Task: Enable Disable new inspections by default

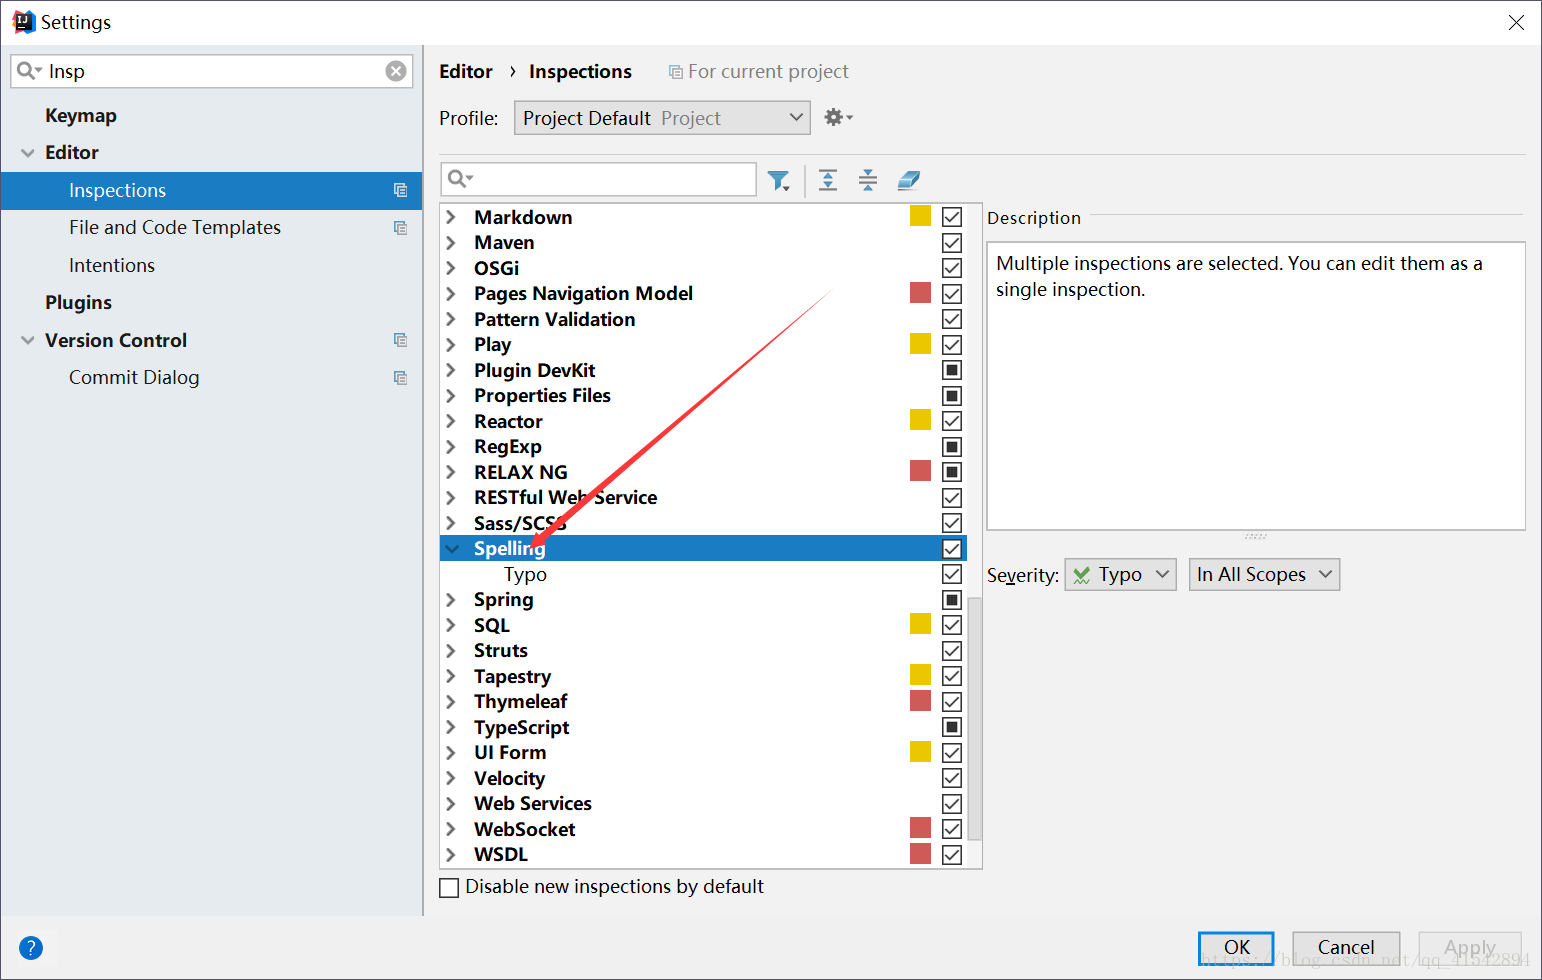Action: click(450, 887)
